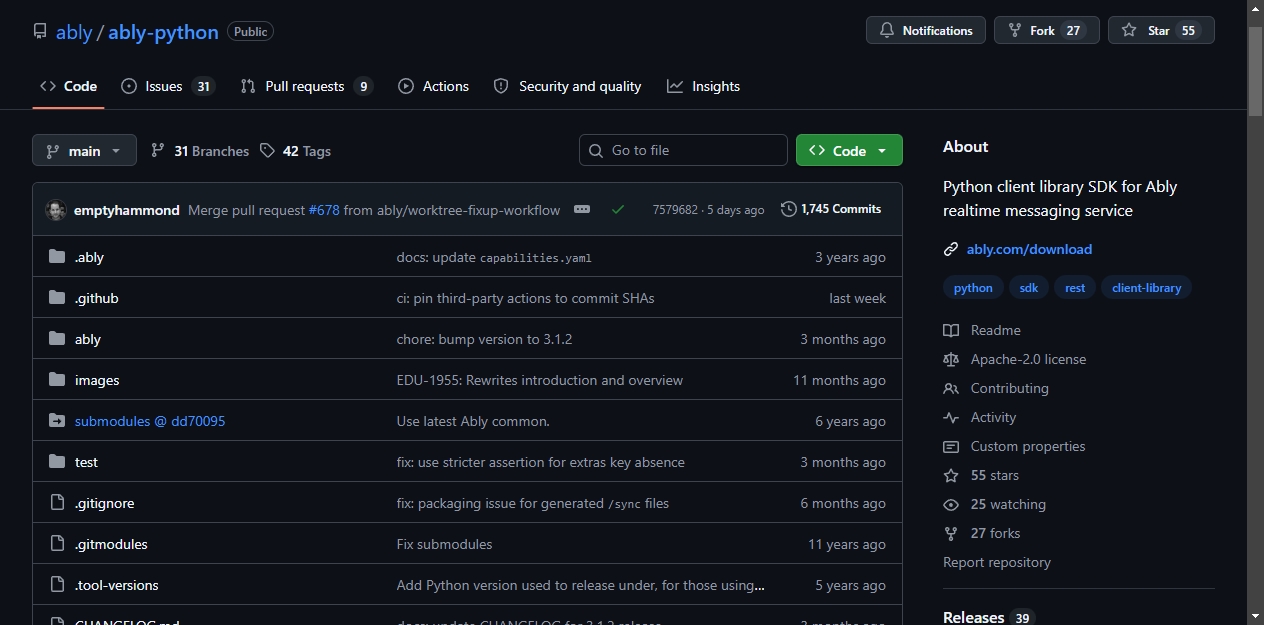Open commit 'Use latest Ably common.'
This screenshot has width=1264, height=625.
(473, 421)
